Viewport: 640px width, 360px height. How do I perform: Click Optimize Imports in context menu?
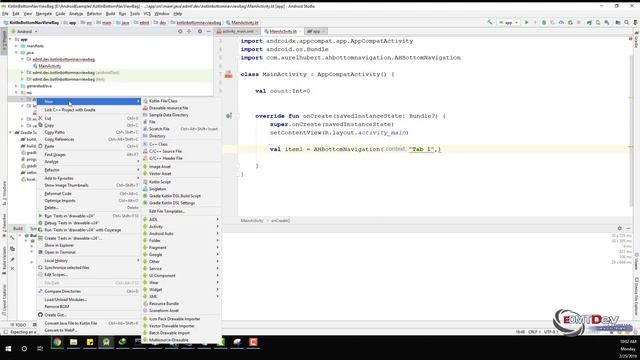click(89, 200)
